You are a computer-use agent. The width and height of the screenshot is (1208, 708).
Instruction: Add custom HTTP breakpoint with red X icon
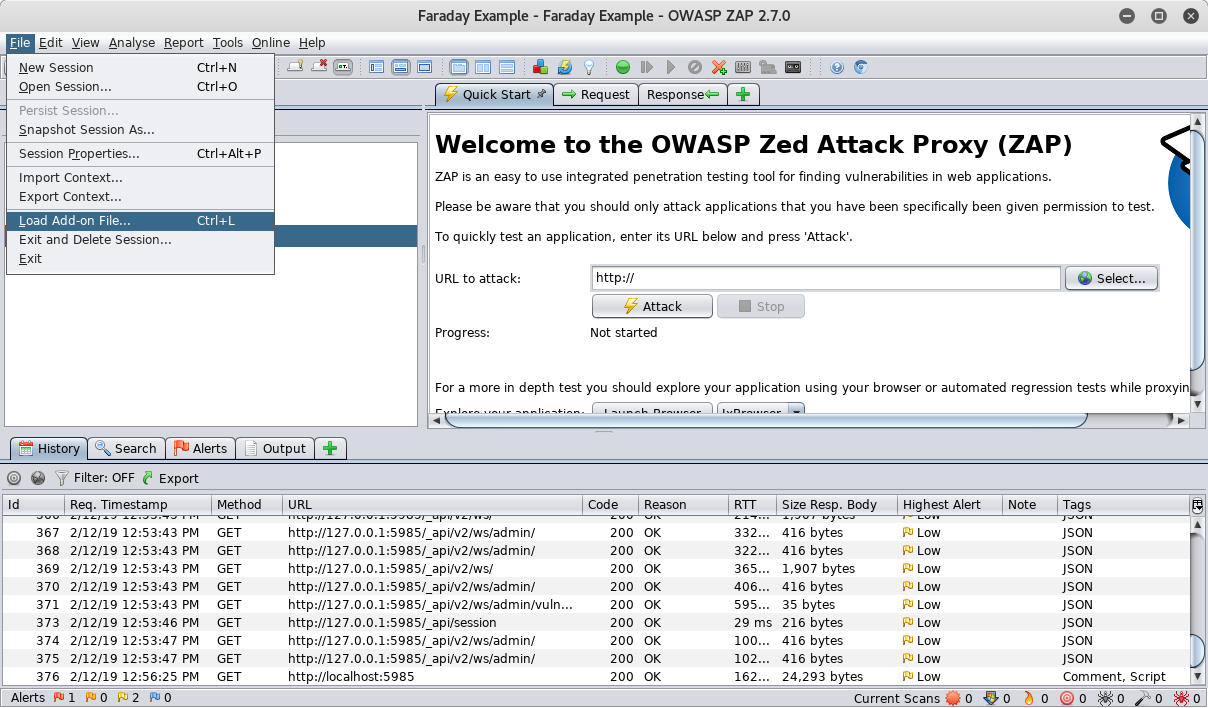coord(719,67)
